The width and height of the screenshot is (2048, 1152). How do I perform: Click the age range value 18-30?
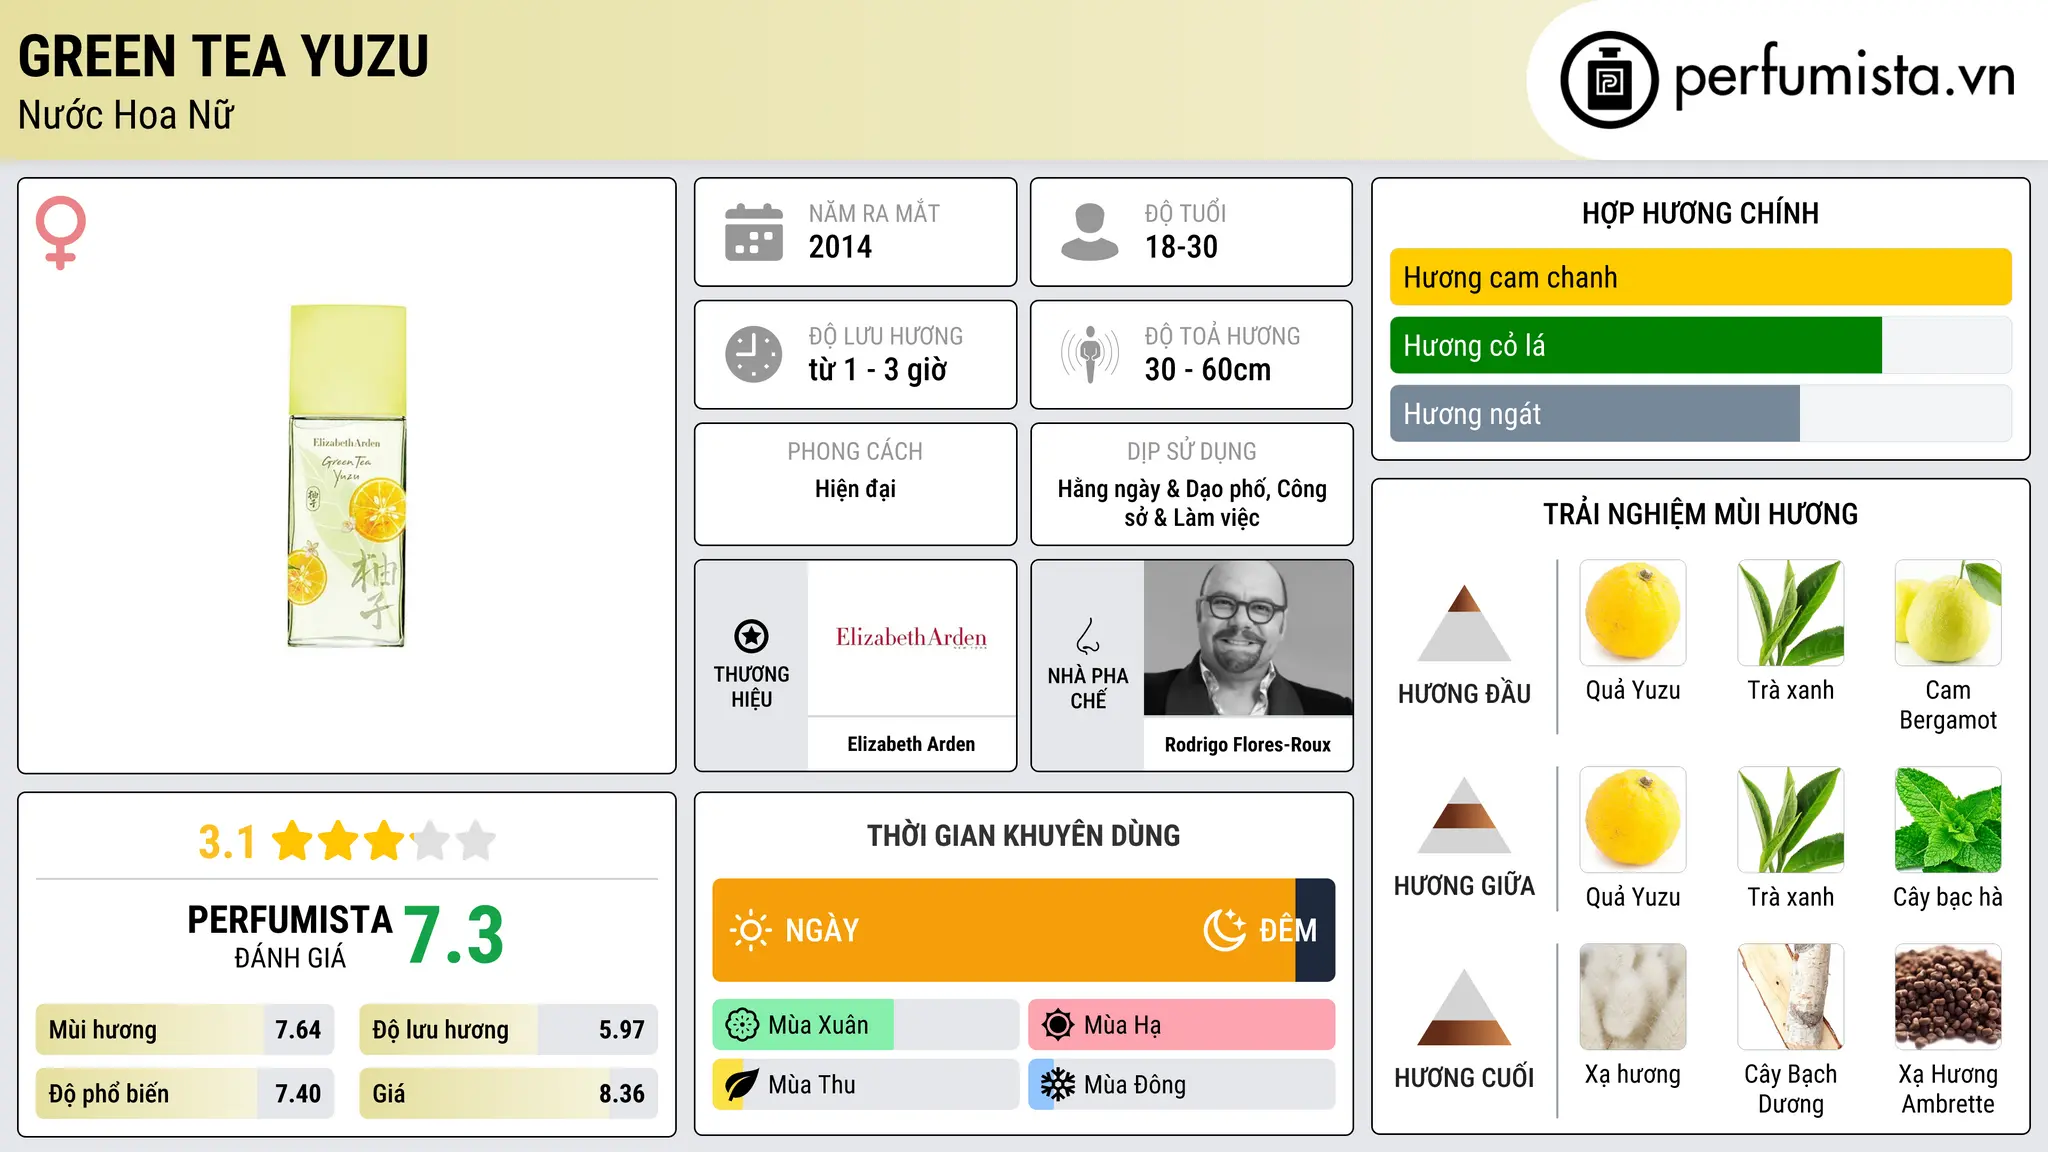tap(1181, 247)
